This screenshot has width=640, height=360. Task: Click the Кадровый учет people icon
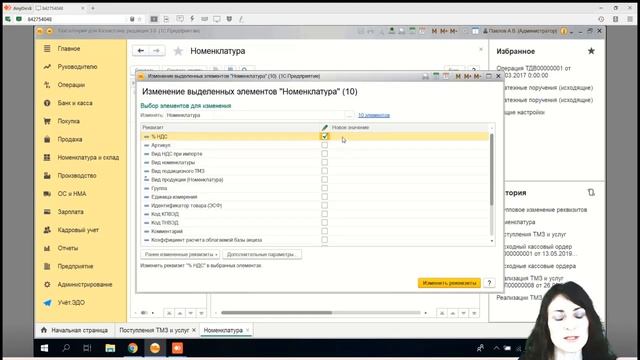tap(47, 230)
